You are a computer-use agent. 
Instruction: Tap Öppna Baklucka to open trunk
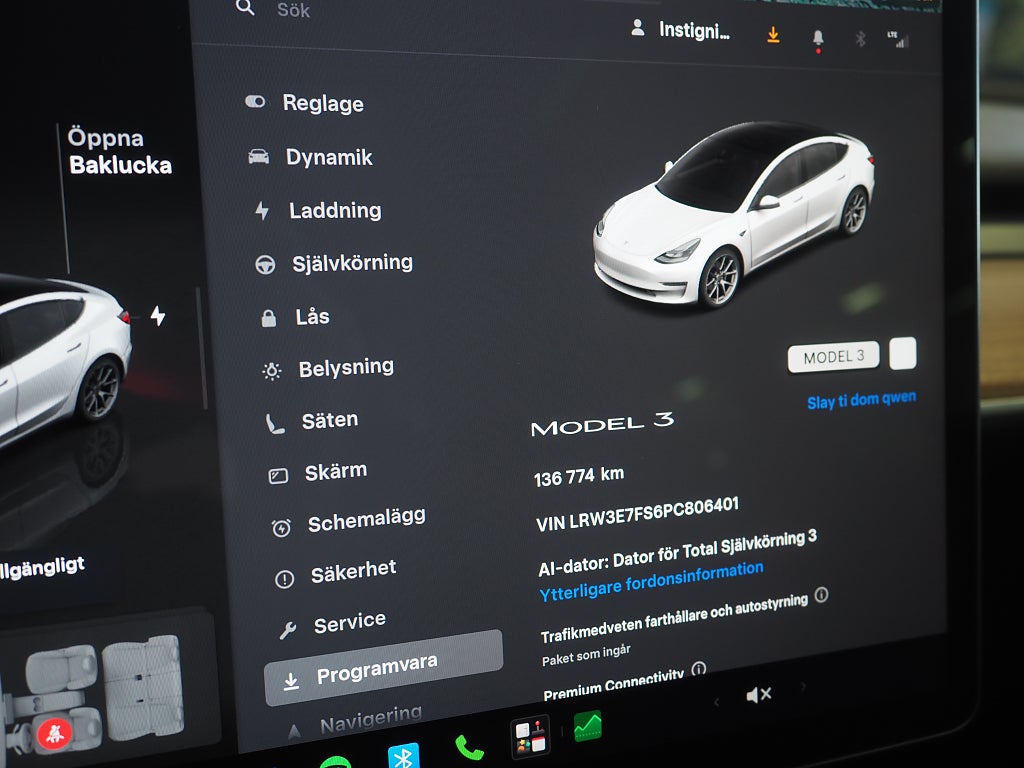click(120, 152)
